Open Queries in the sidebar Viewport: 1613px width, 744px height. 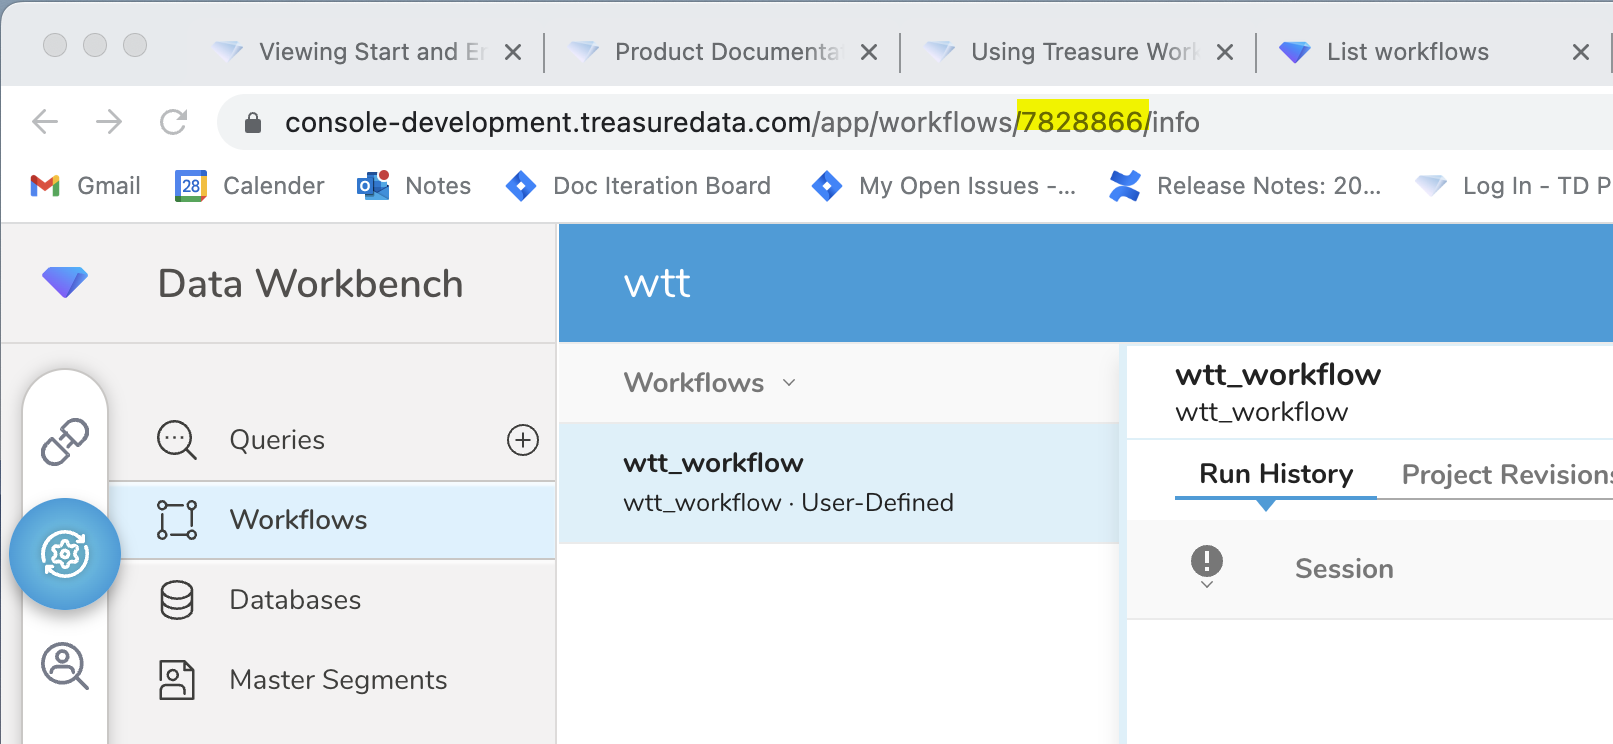[277, 440]
